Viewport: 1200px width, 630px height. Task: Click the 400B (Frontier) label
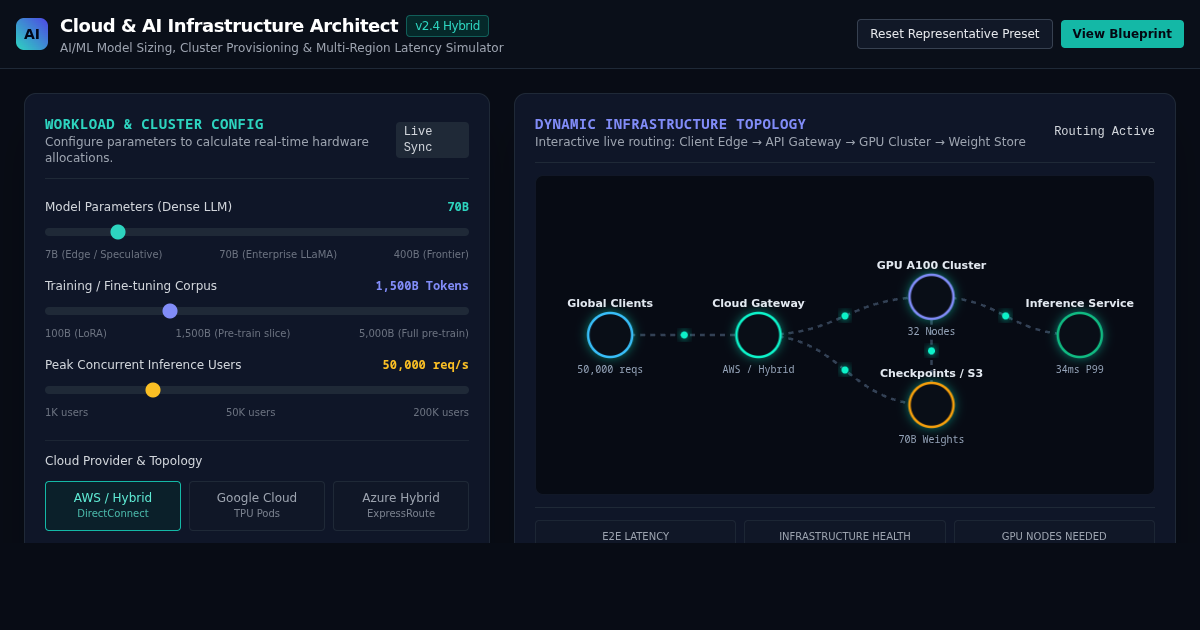point(431,255)
